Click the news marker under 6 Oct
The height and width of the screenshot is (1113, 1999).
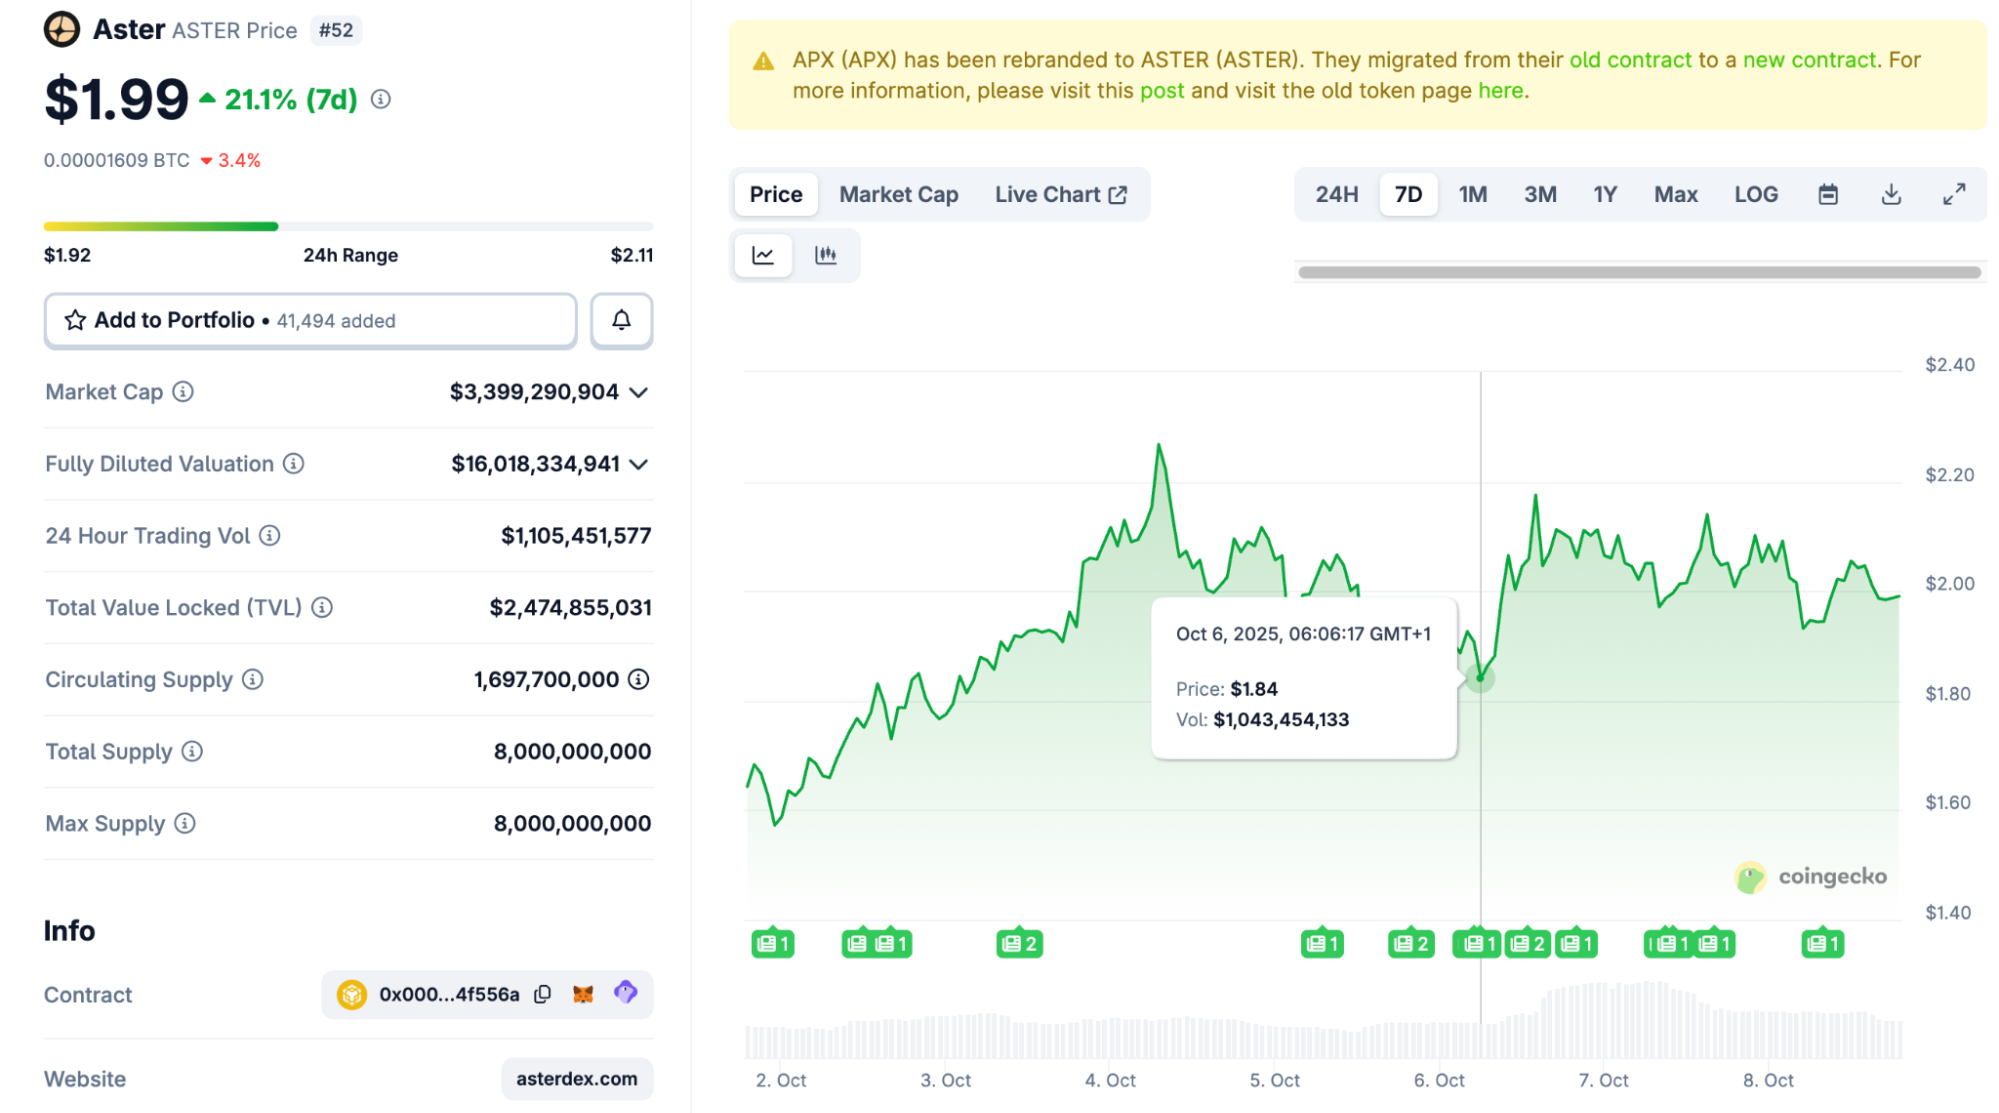pyautogui.click(x=1476, y=942)
